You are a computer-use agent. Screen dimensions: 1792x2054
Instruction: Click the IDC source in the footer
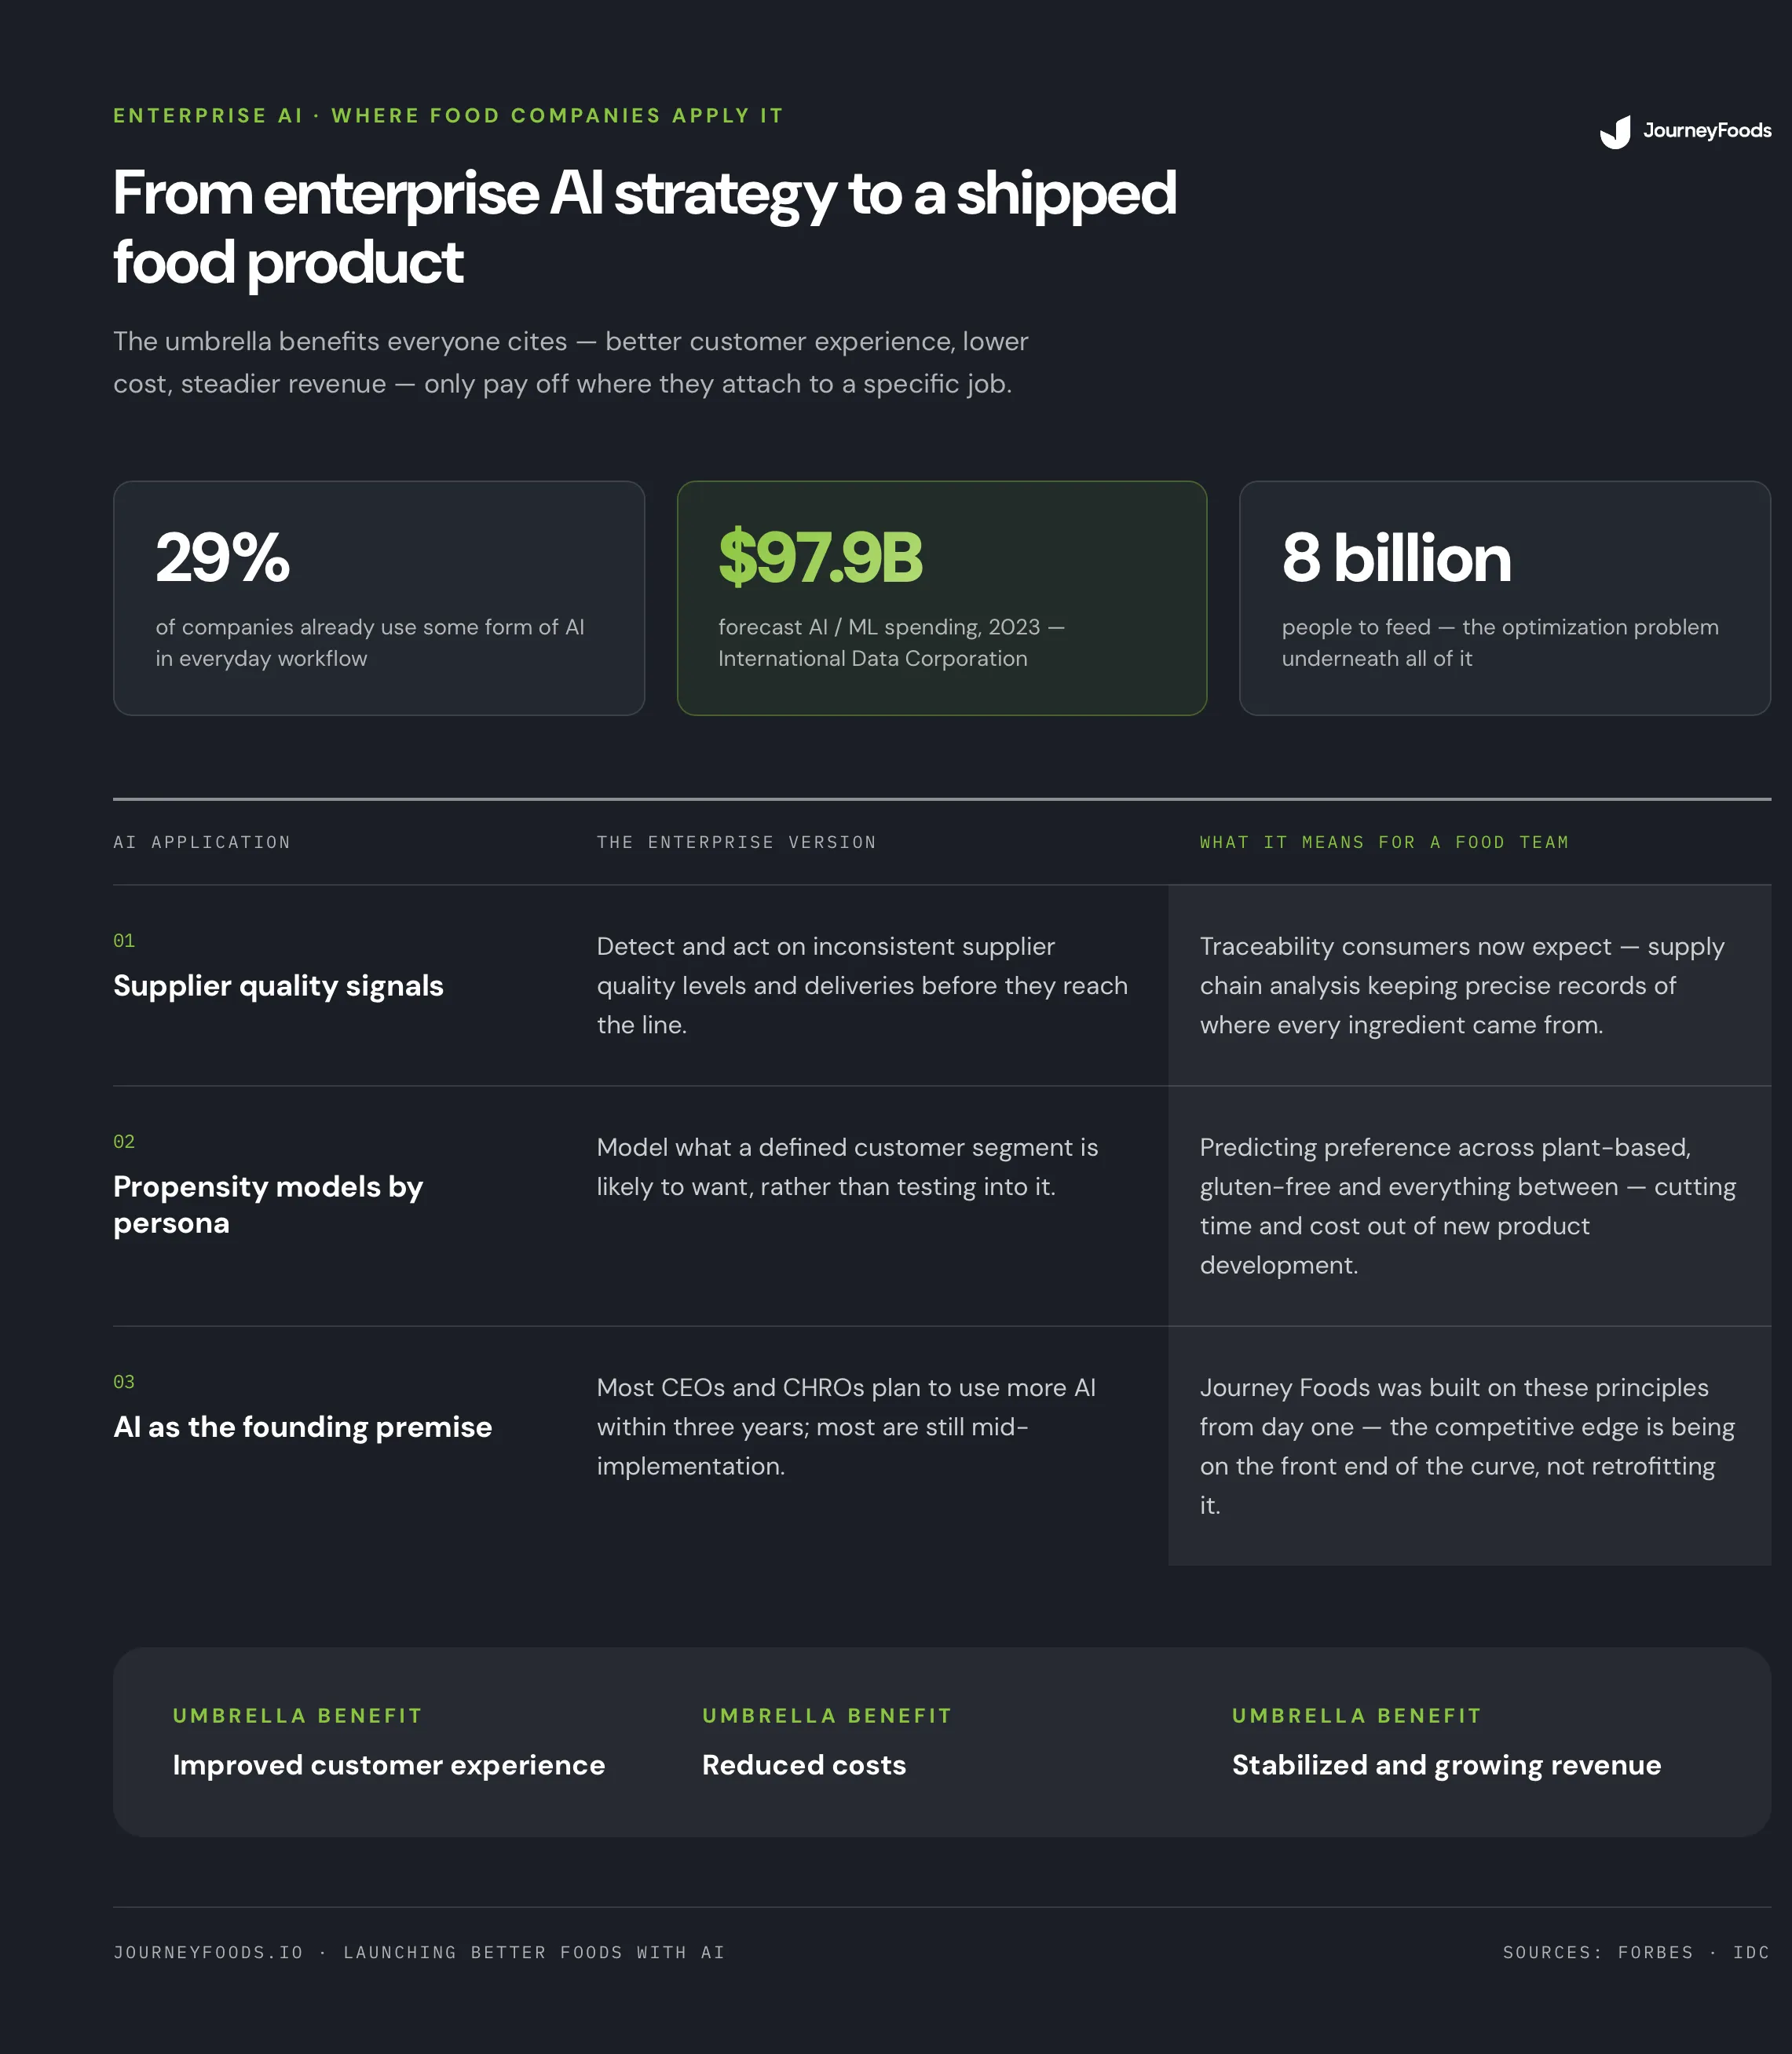coord(1751,1952)
